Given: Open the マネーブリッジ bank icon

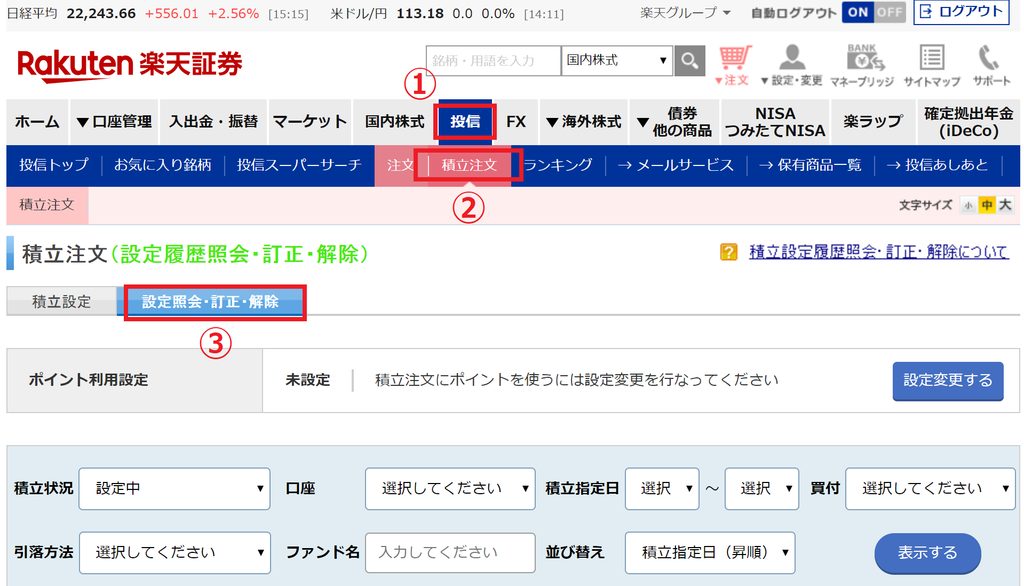Looking at the screenshot, I should 861,65.
